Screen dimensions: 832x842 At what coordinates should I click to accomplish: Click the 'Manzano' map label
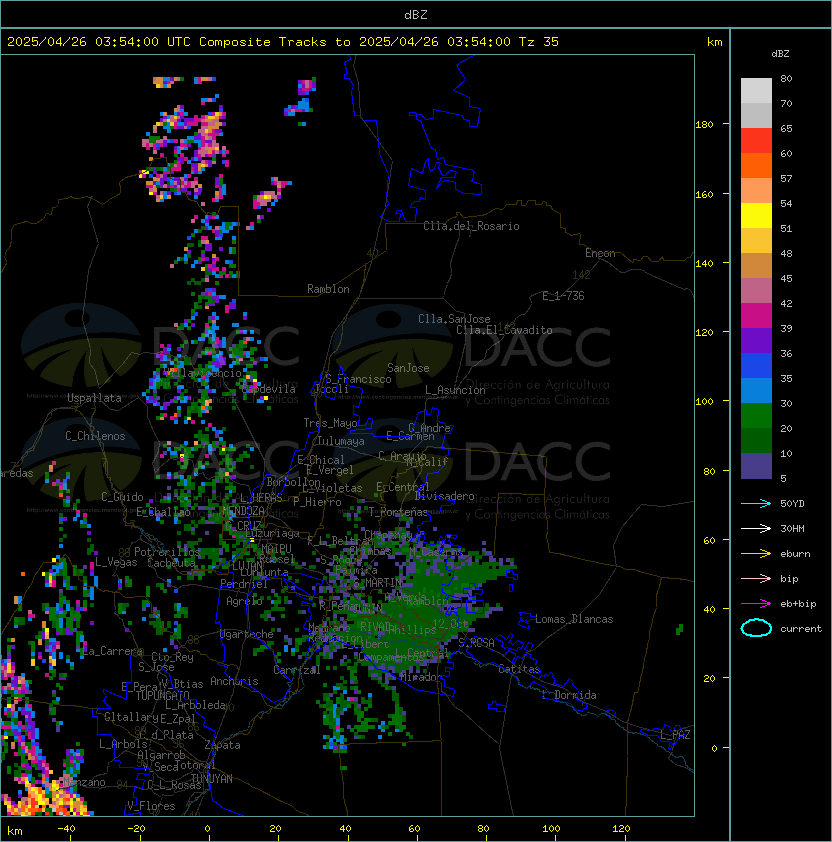coord(84,783)
